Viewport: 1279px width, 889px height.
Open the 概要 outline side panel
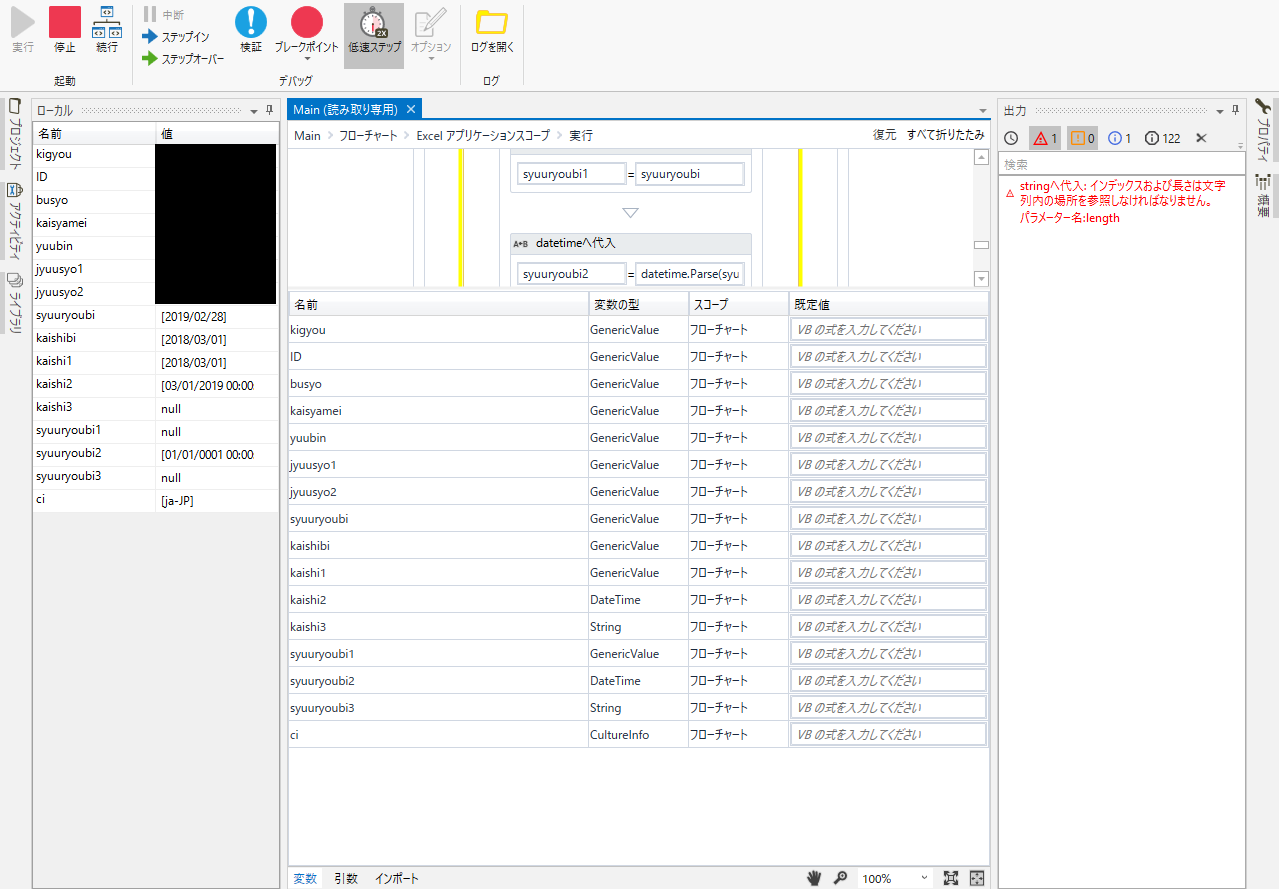[1263, 194]
